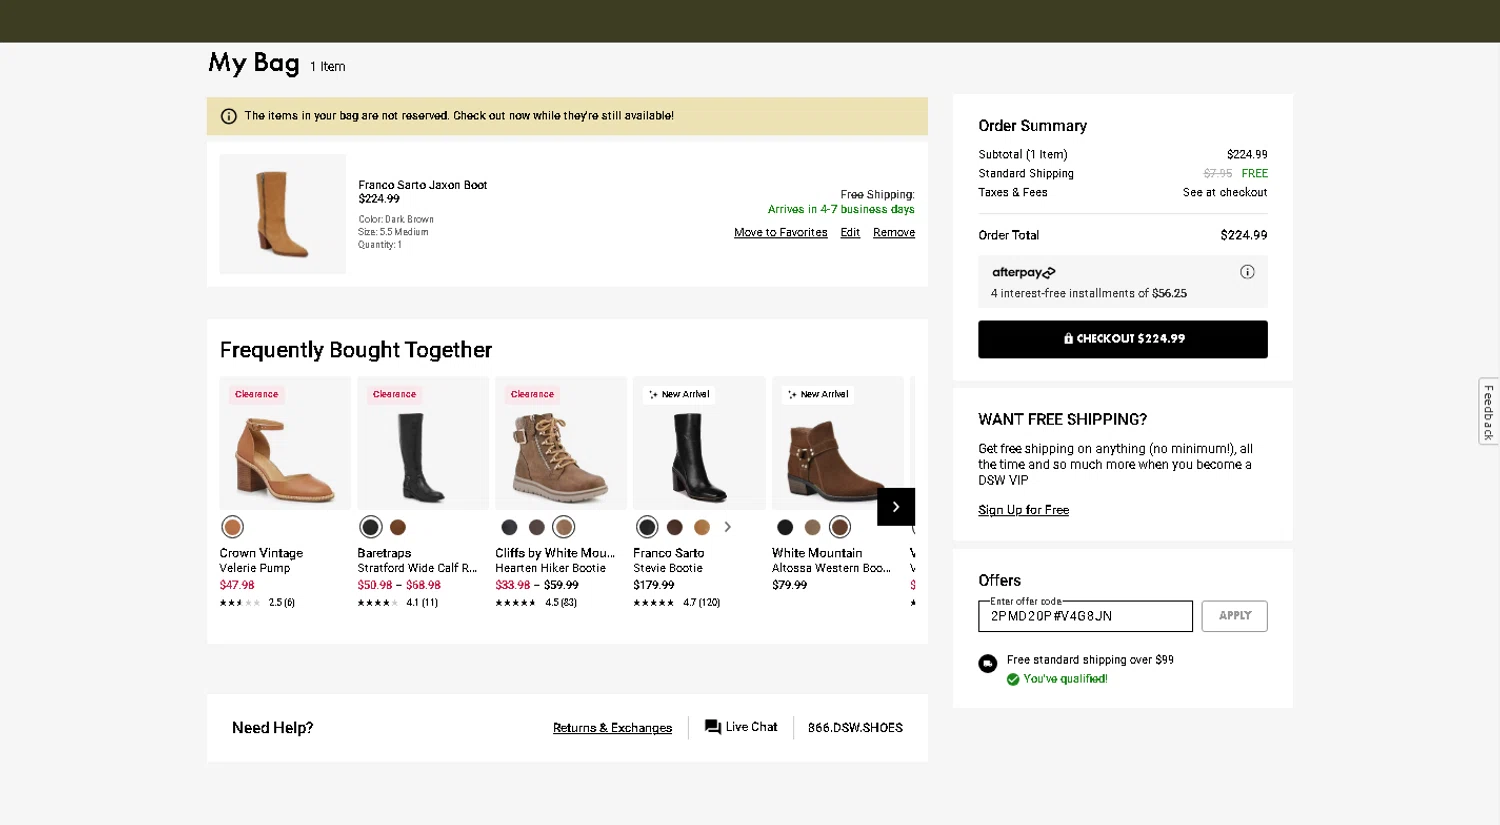Click the Clearance badge on Velerie Pump

[x=257, y=394]
